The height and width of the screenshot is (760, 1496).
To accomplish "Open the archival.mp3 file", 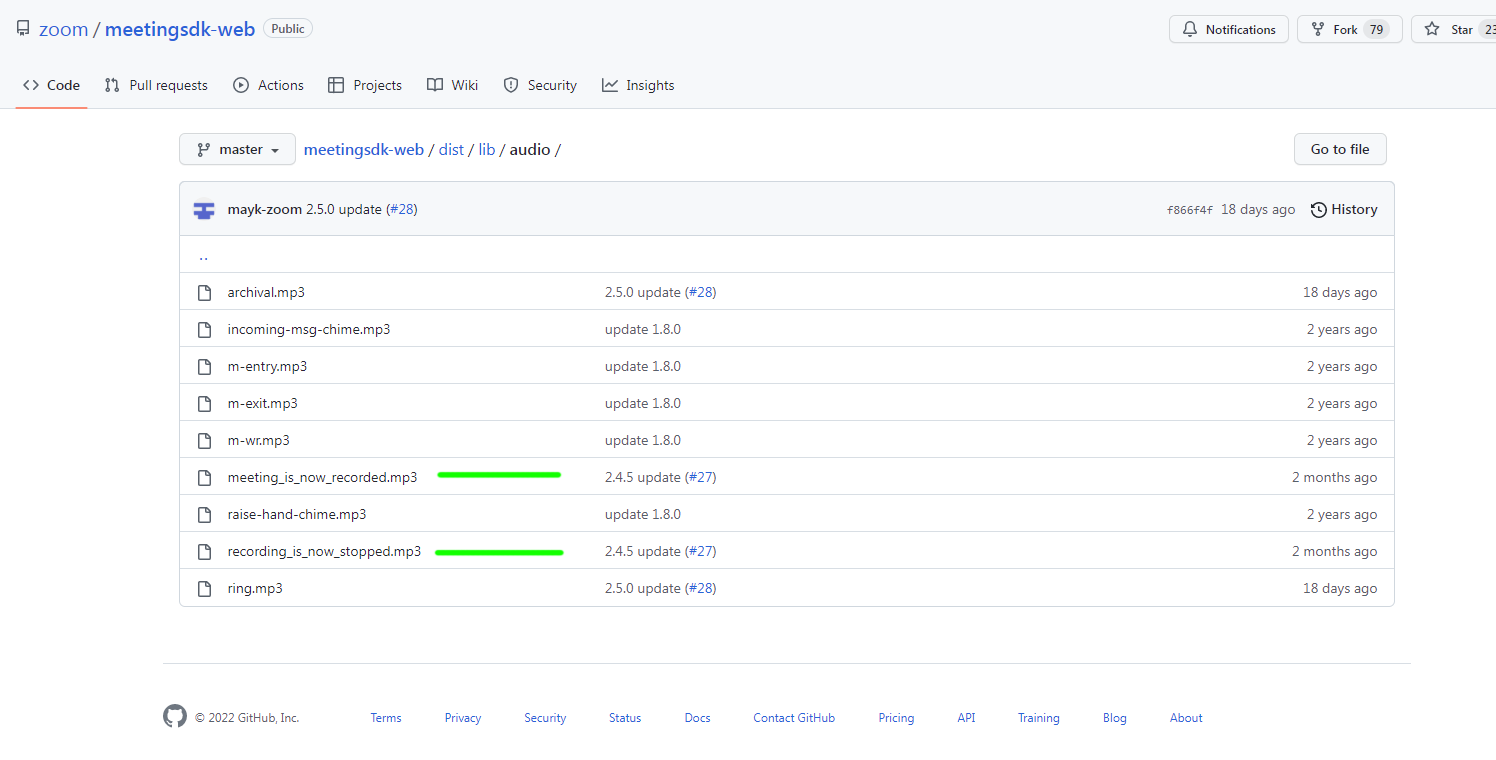I will pos(266,293).
